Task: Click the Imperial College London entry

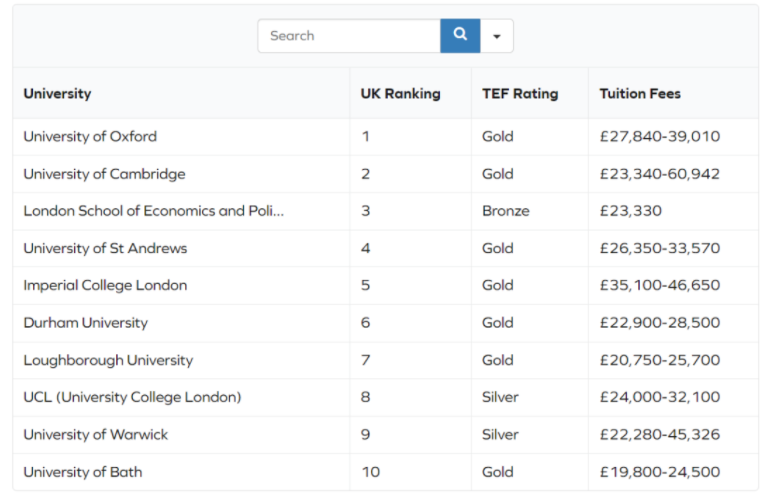Action: pos(105,286)
